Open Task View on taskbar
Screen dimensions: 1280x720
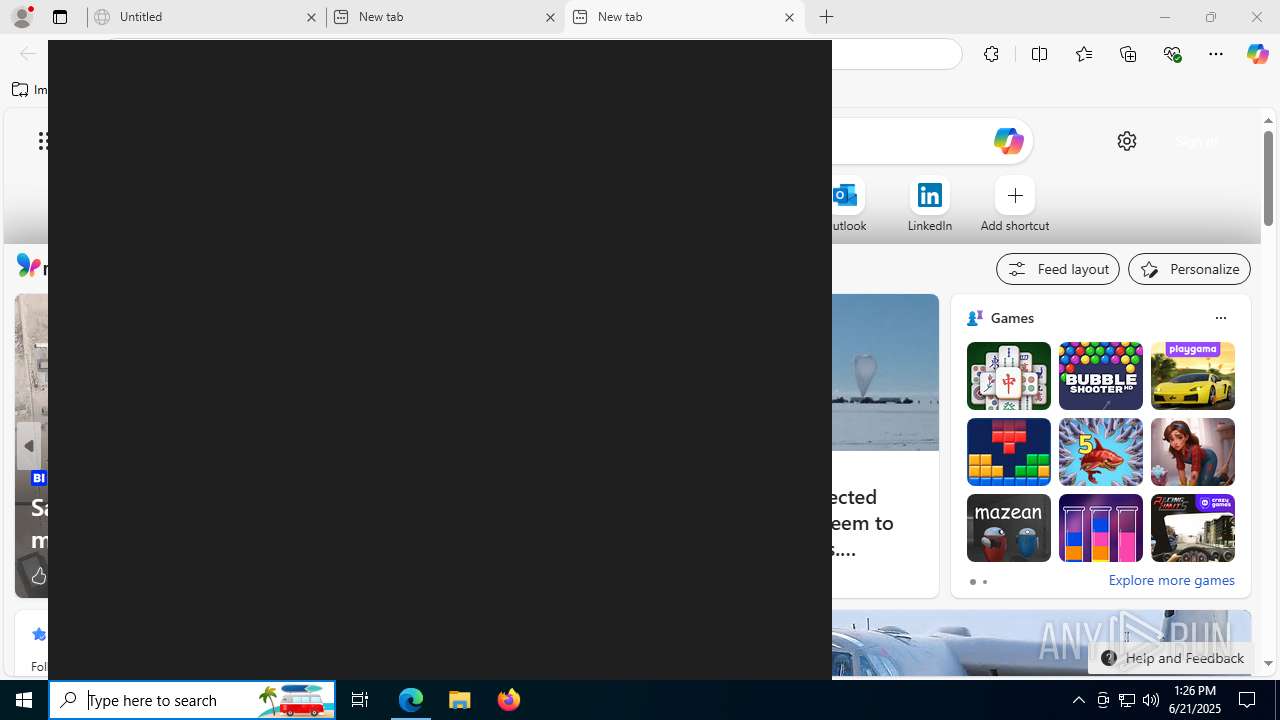click(x=360, y=700)
